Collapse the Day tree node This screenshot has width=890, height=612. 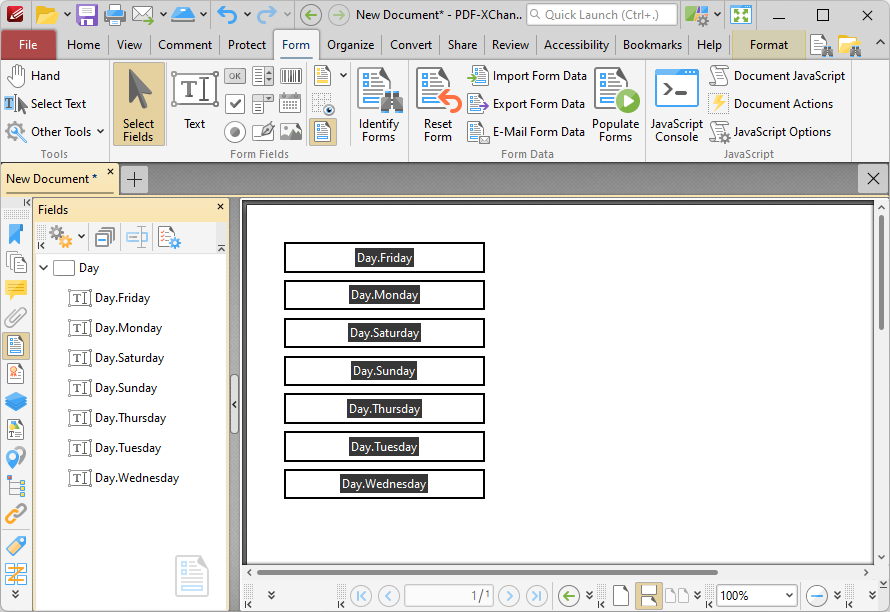(x=44, y=267)
